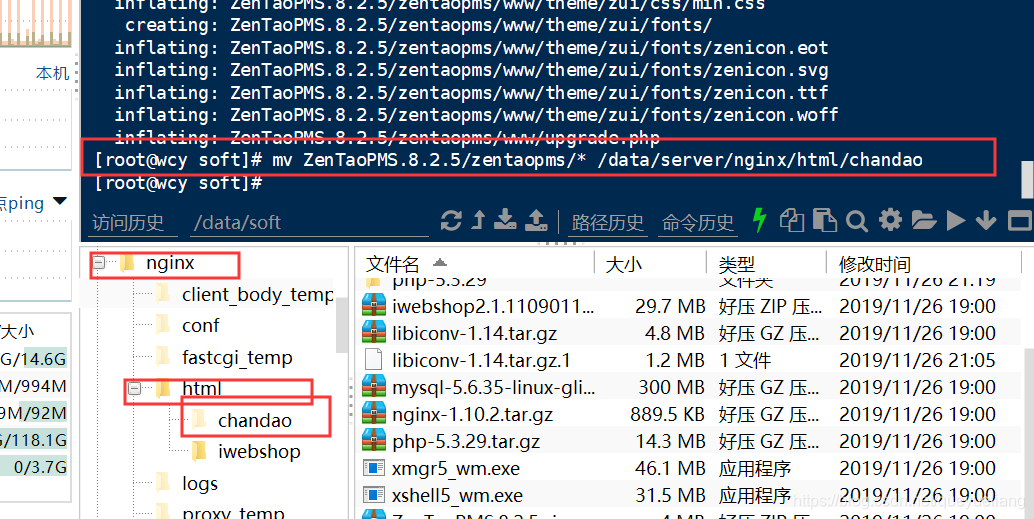The image size is (1034, 519).
Task: Select the conf folder in tree
Action: (200, 325)
